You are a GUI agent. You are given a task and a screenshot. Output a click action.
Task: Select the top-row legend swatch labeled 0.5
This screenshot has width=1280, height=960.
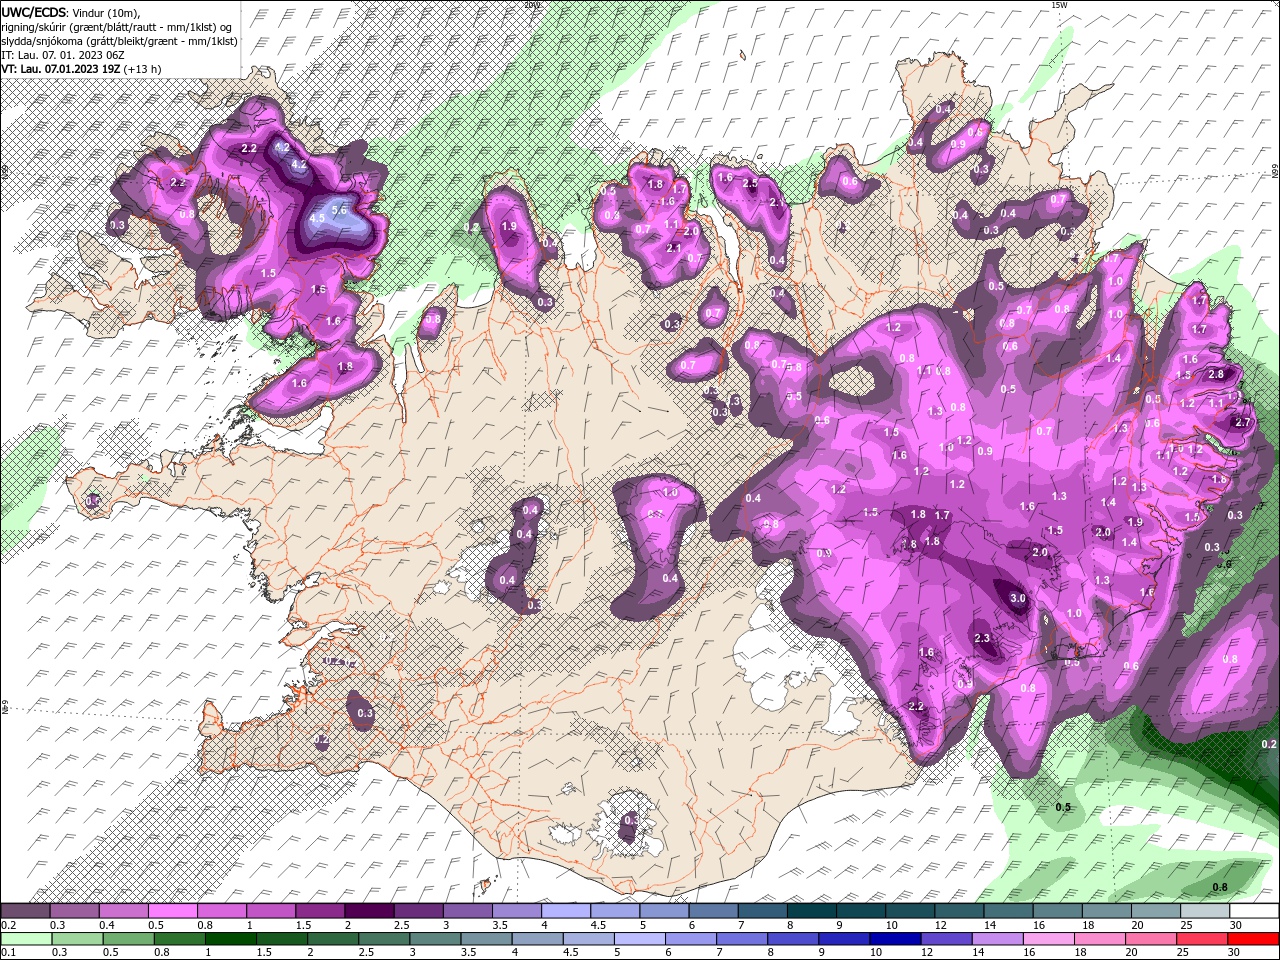tap(172, 911)
